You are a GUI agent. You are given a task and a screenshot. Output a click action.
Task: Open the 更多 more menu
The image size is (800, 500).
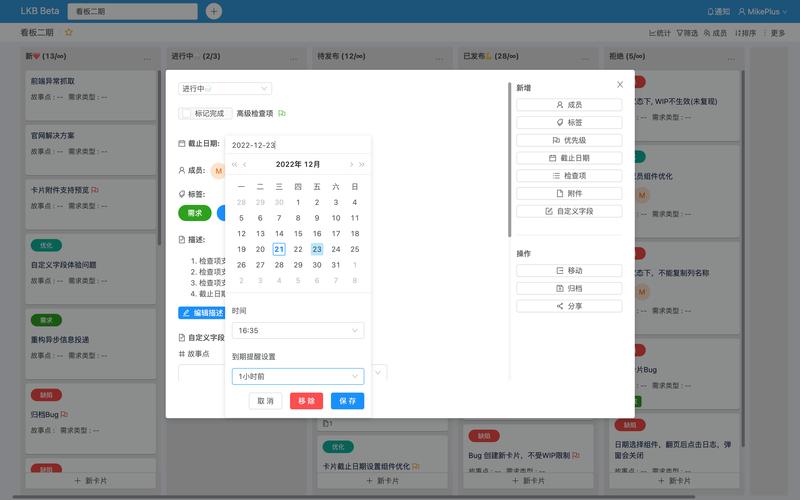[x=778, y=33]
